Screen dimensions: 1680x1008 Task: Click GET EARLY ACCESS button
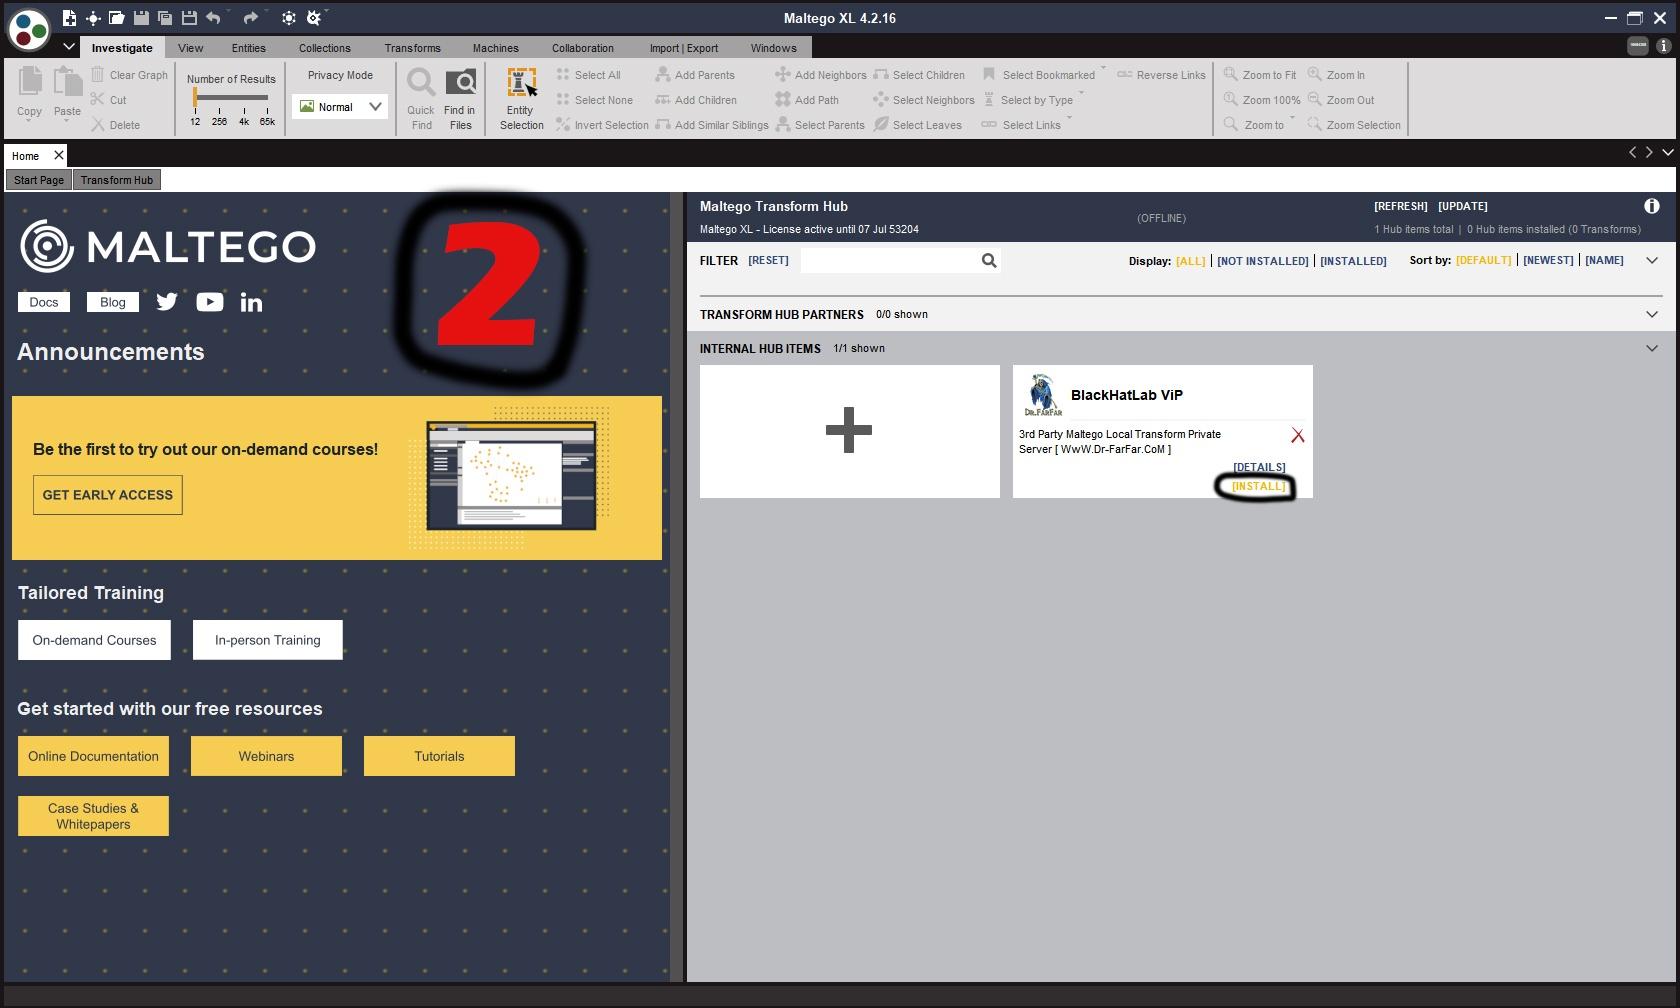[108, 495]
